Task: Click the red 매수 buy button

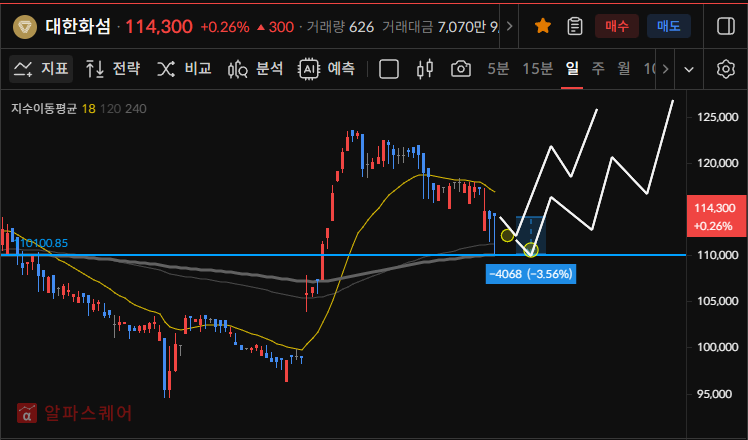Action: [x=616, y=26]
